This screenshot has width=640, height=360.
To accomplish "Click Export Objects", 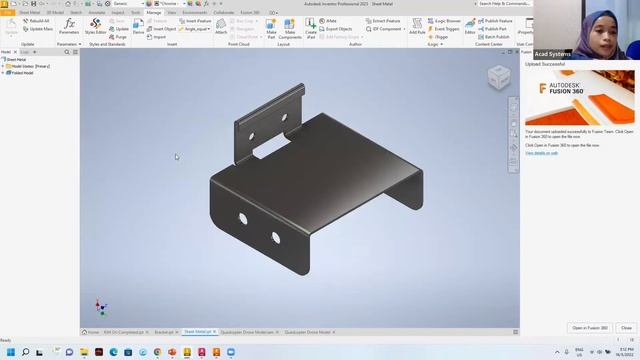I will (x=336, y=29).
